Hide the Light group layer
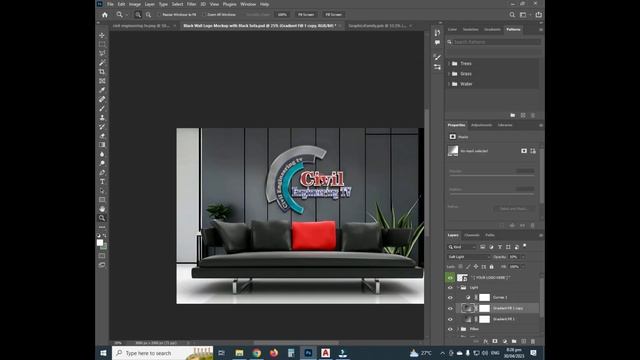This screenshot has width=640, height=360. point(450,288)
